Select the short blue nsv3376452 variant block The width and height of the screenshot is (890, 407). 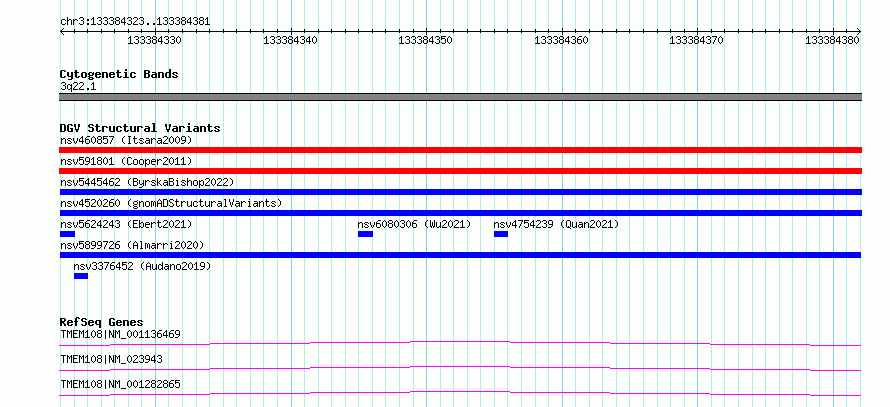(x=81, y=276)
